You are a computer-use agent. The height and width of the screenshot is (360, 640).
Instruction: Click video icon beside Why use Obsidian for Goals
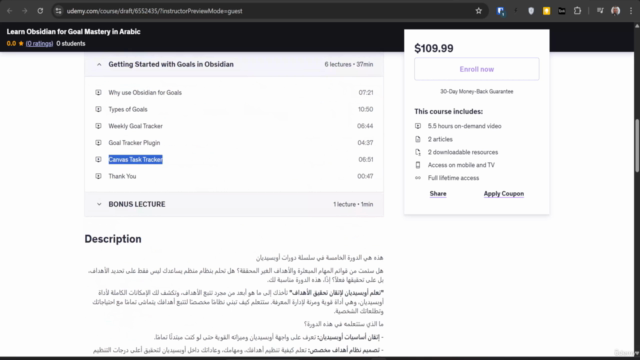[98, 93]
